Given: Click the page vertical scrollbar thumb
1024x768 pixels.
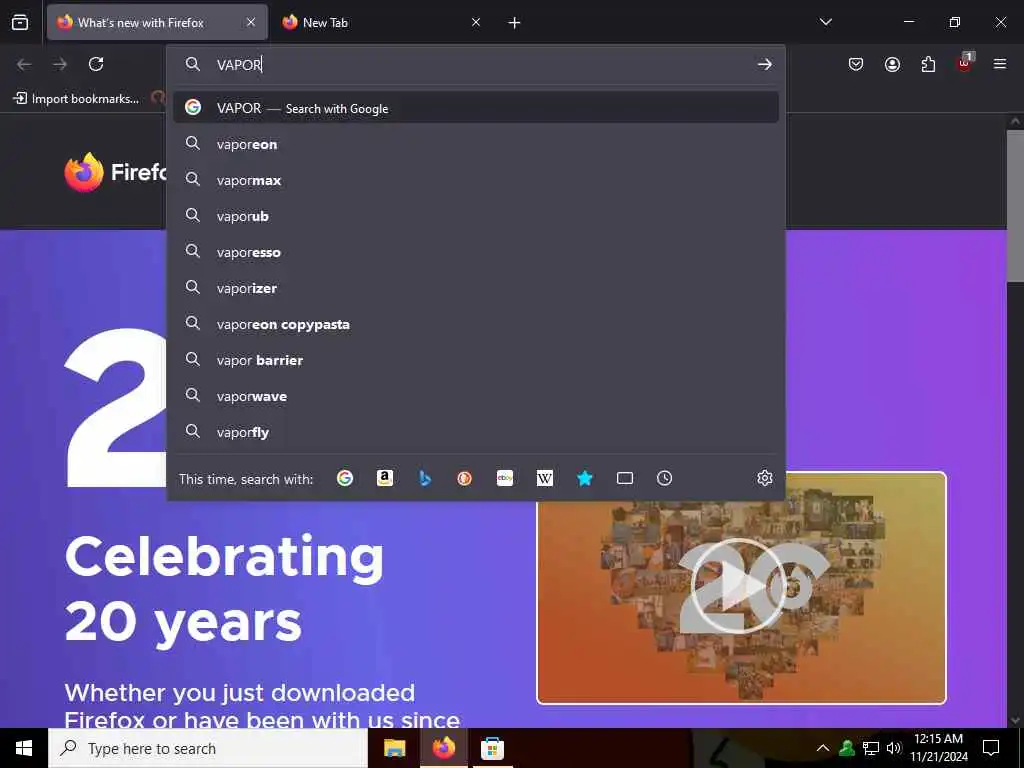Looking at the screenshot, I should tap(1014, 205).
